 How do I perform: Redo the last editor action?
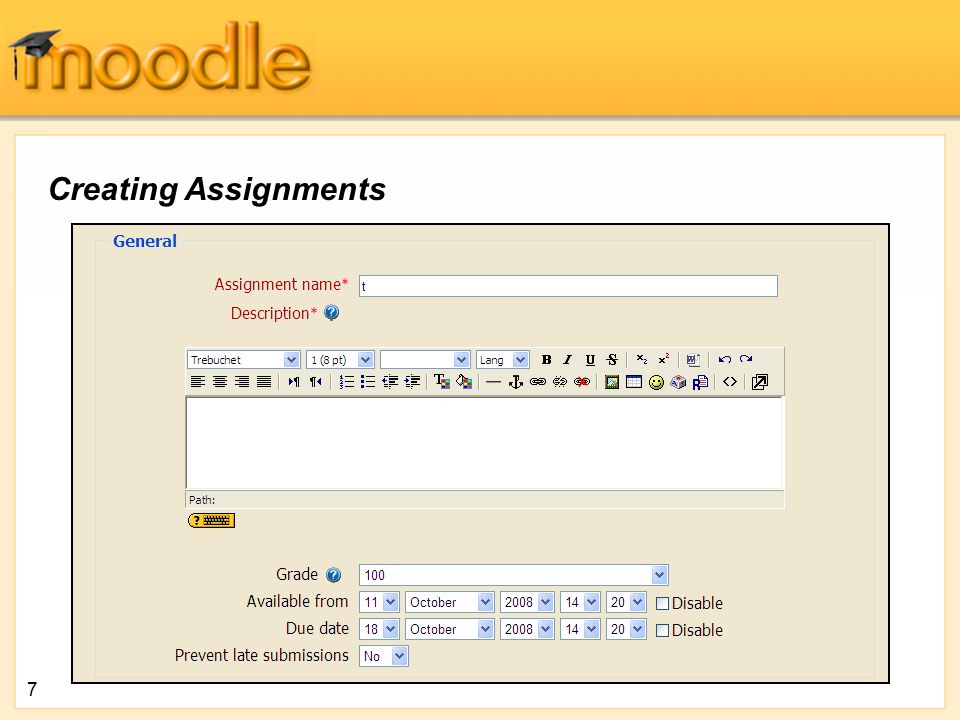click(746, 360)
